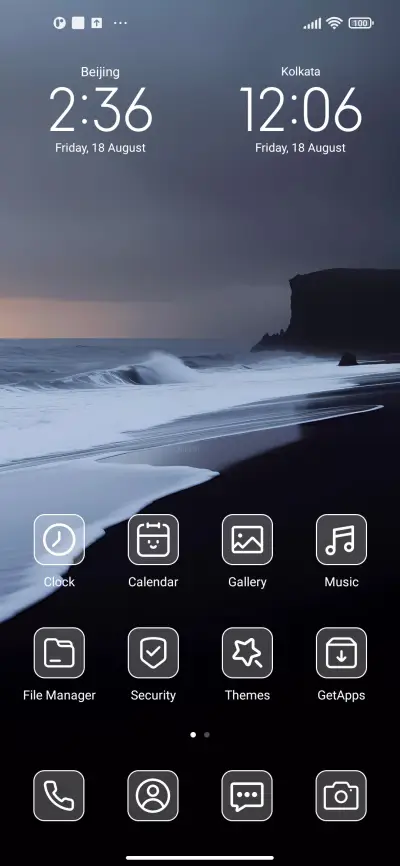The image size is (400, 866).
Task: Tap the first home screen page dot
Action: (x=193, y=735)
